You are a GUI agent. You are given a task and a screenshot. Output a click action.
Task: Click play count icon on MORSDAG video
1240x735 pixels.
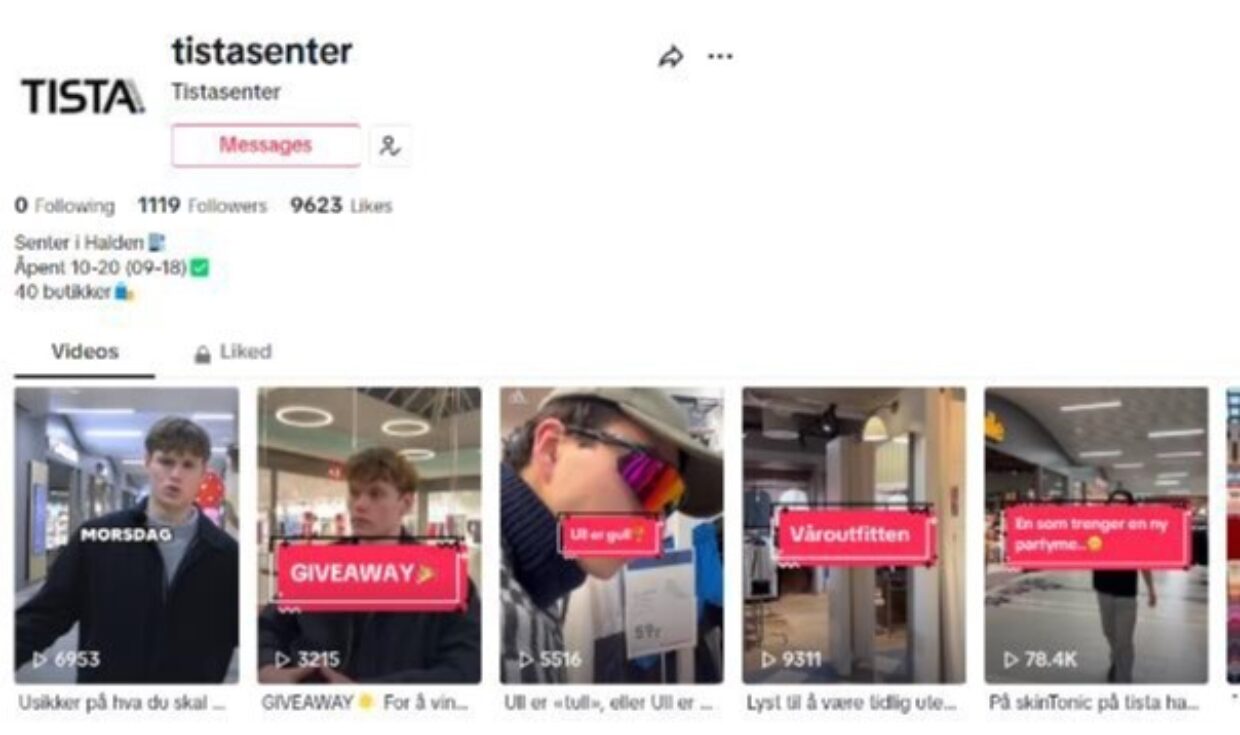(x=40, y=660)
